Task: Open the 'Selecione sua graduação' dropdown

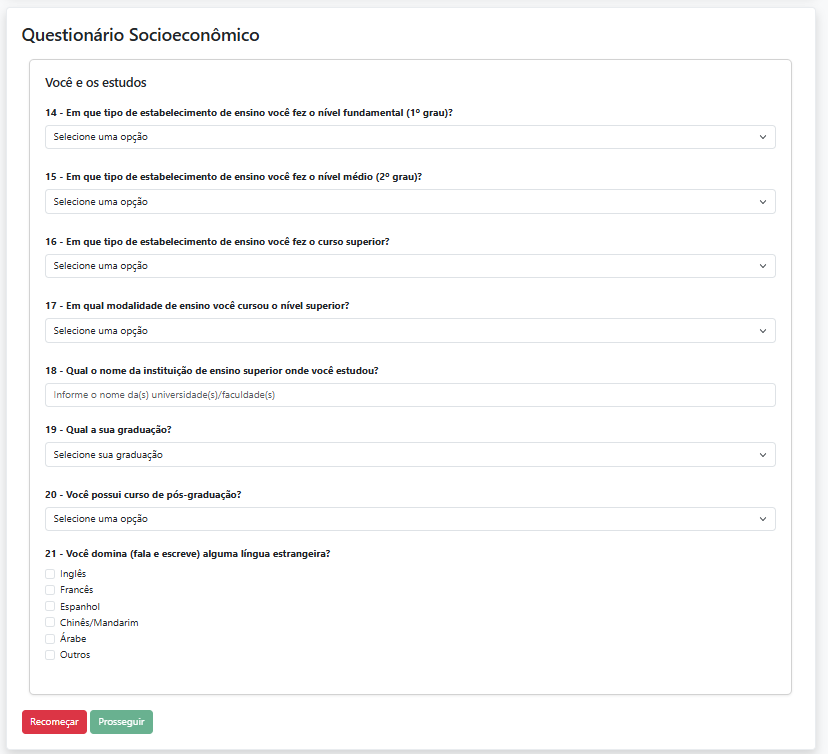Action: (410, 455)
